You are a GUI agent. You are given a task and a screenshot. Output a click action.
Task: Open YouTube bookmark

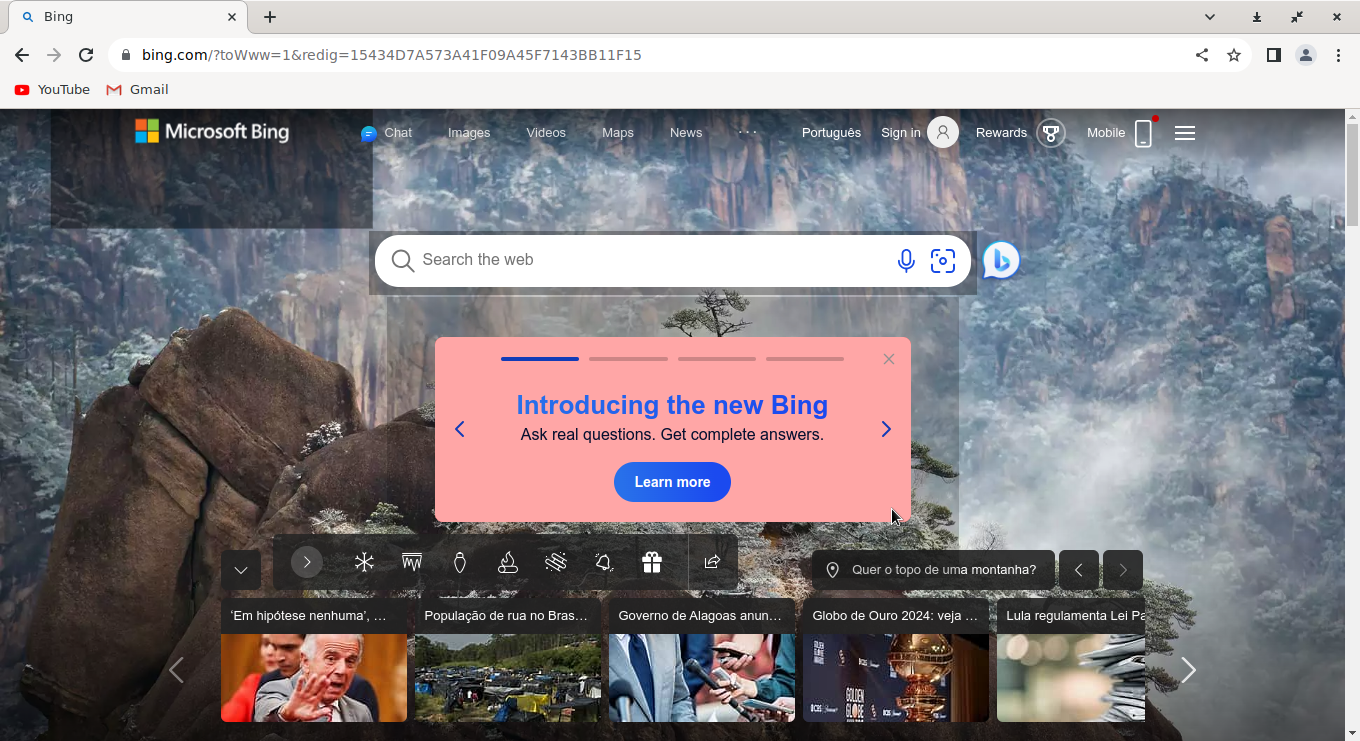click(x=52, y=90)
